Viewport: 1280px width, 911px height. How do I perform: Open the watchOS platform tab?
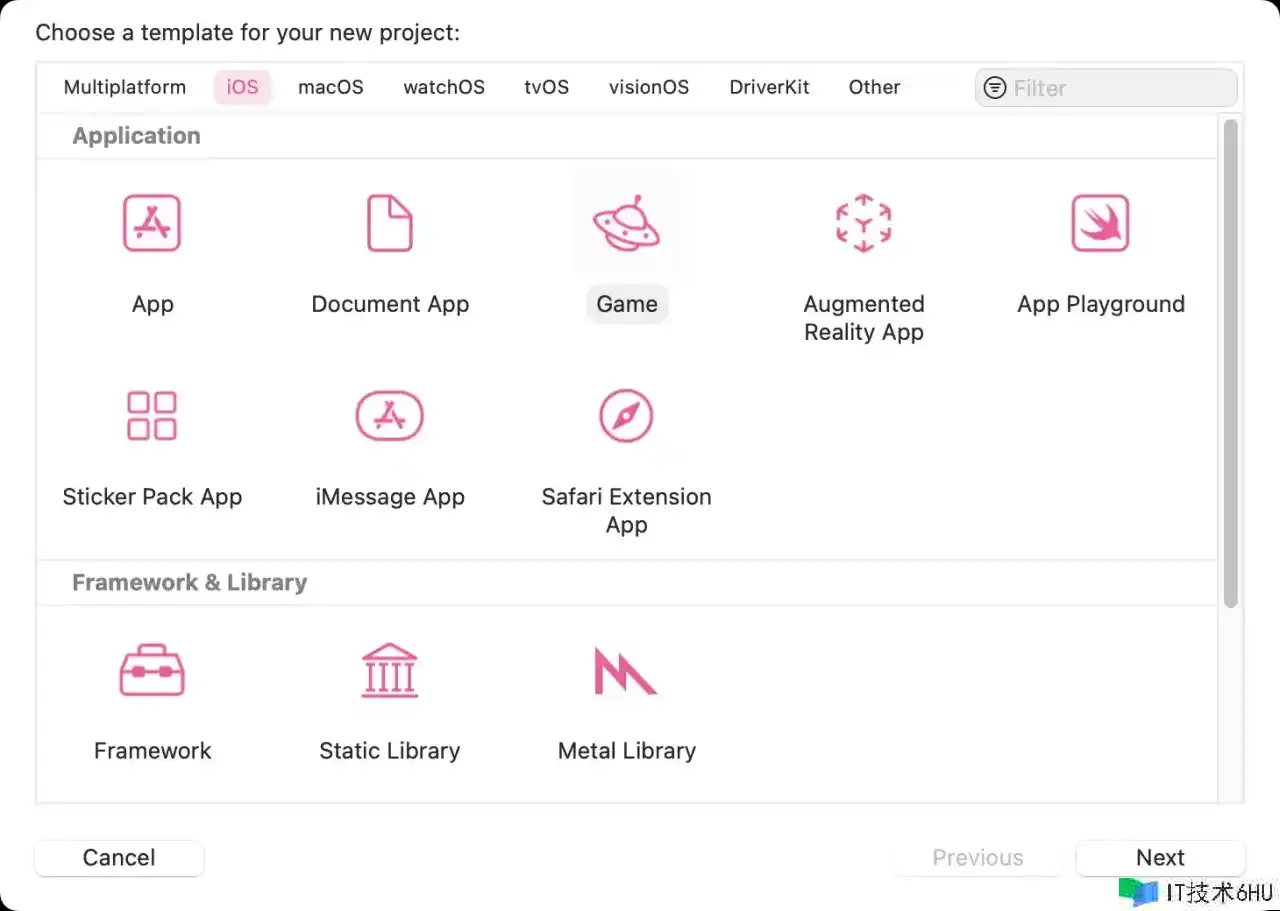(x=444, y=87)
